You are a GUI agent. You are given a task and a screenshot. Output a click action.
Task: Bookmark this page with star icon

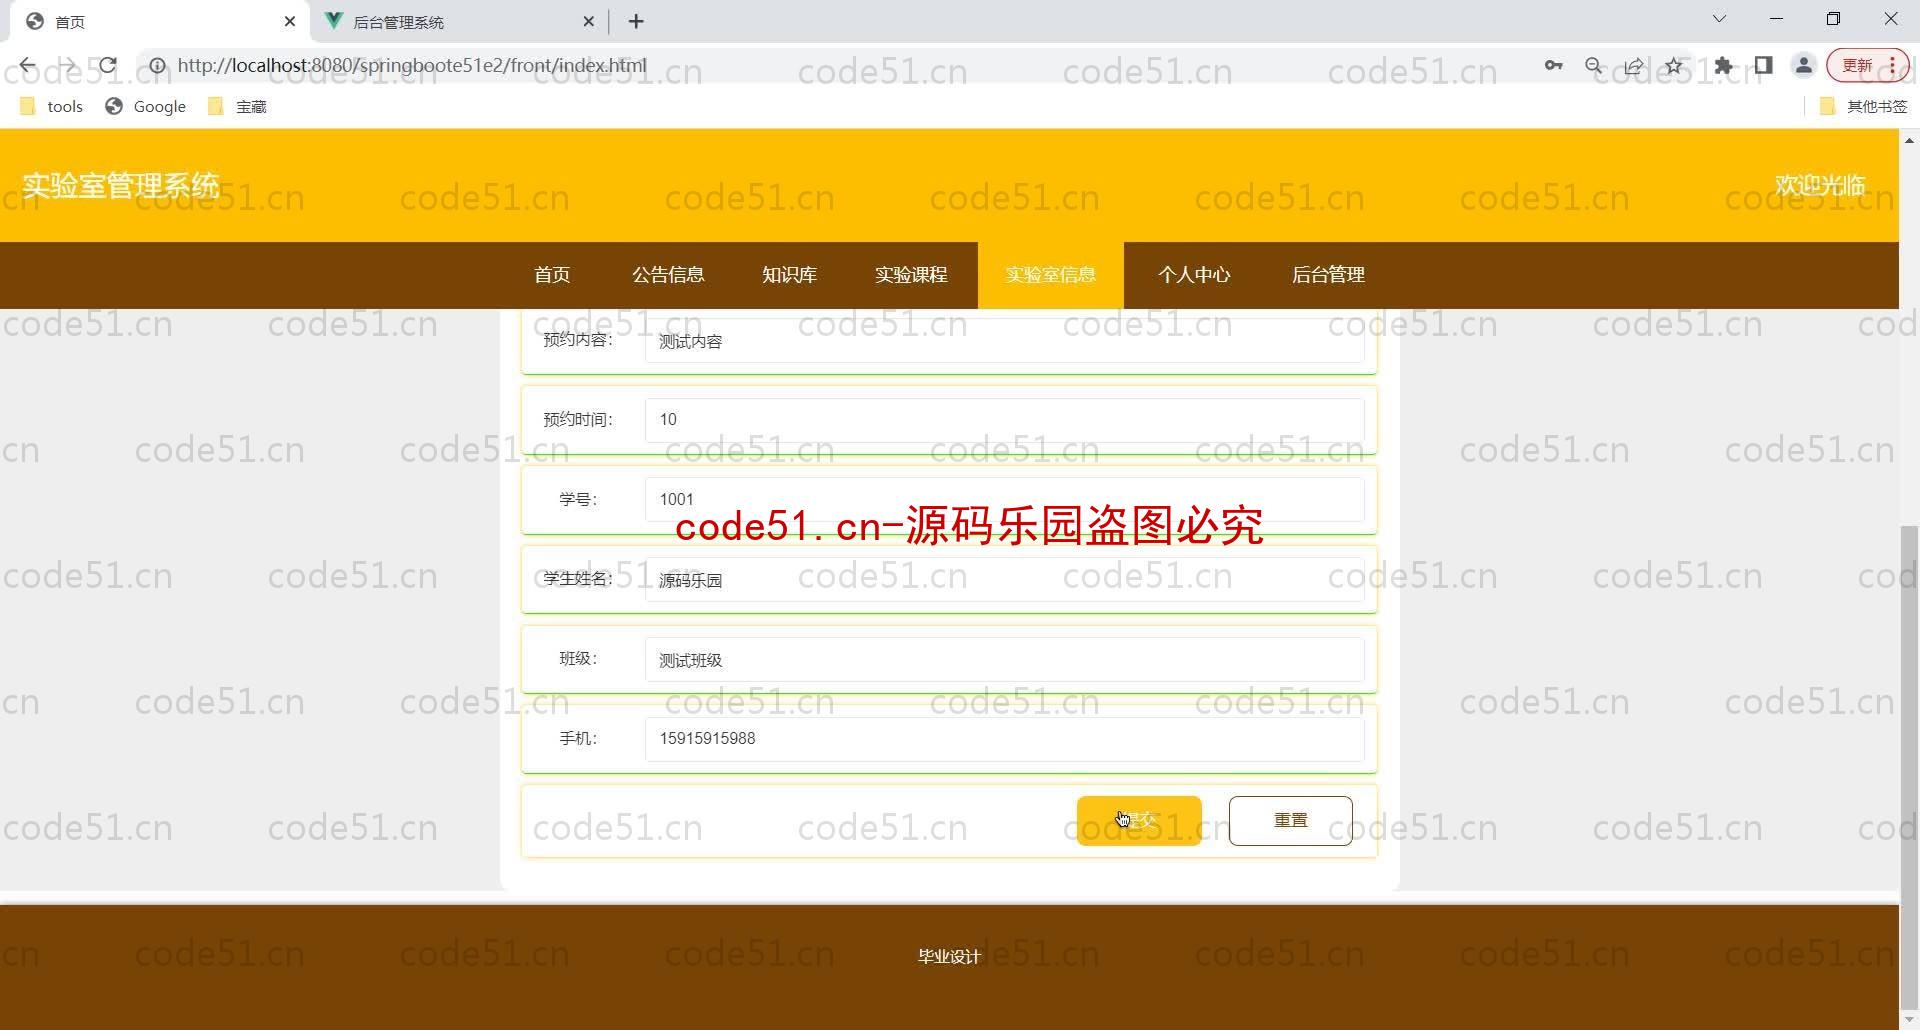(x=1674, y=66)
